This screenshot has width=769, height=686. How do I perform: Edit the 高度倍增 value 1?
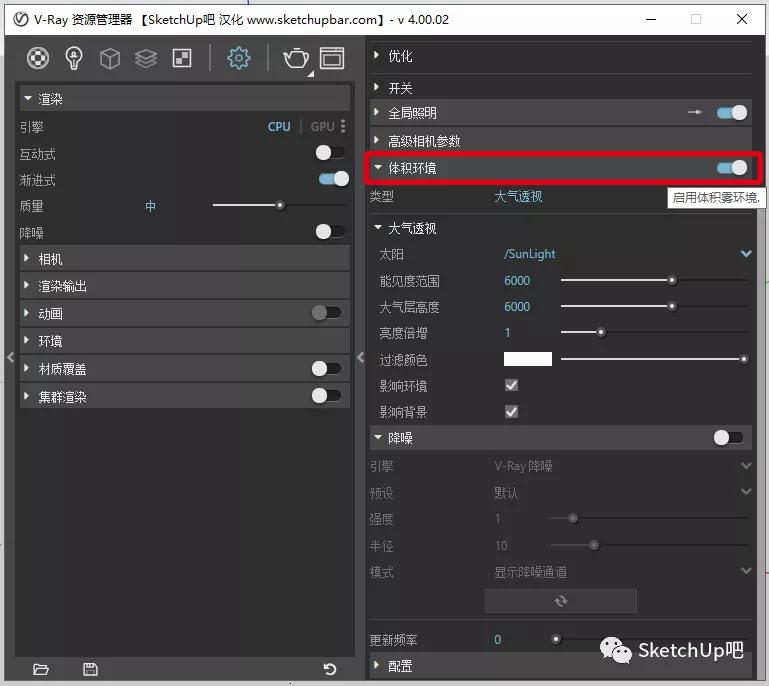508,333
